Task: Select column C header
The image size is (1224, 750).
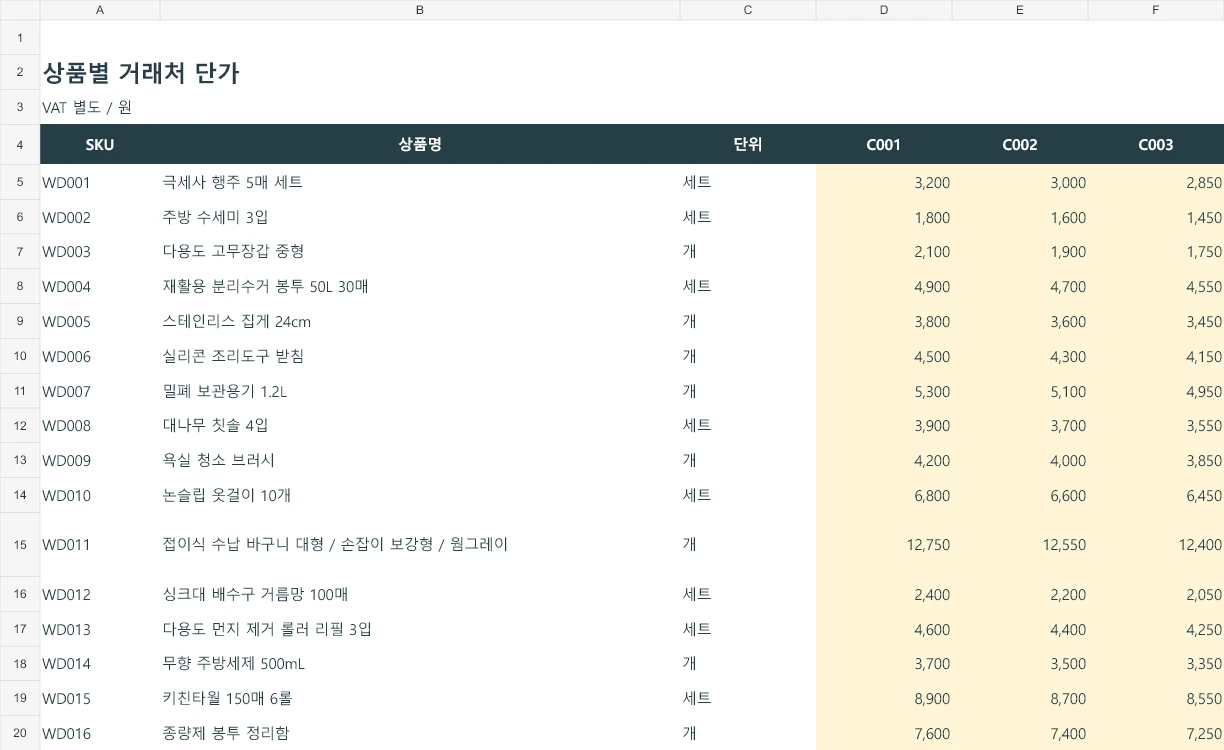Action: pyautogui.click(x=748, y=10)
